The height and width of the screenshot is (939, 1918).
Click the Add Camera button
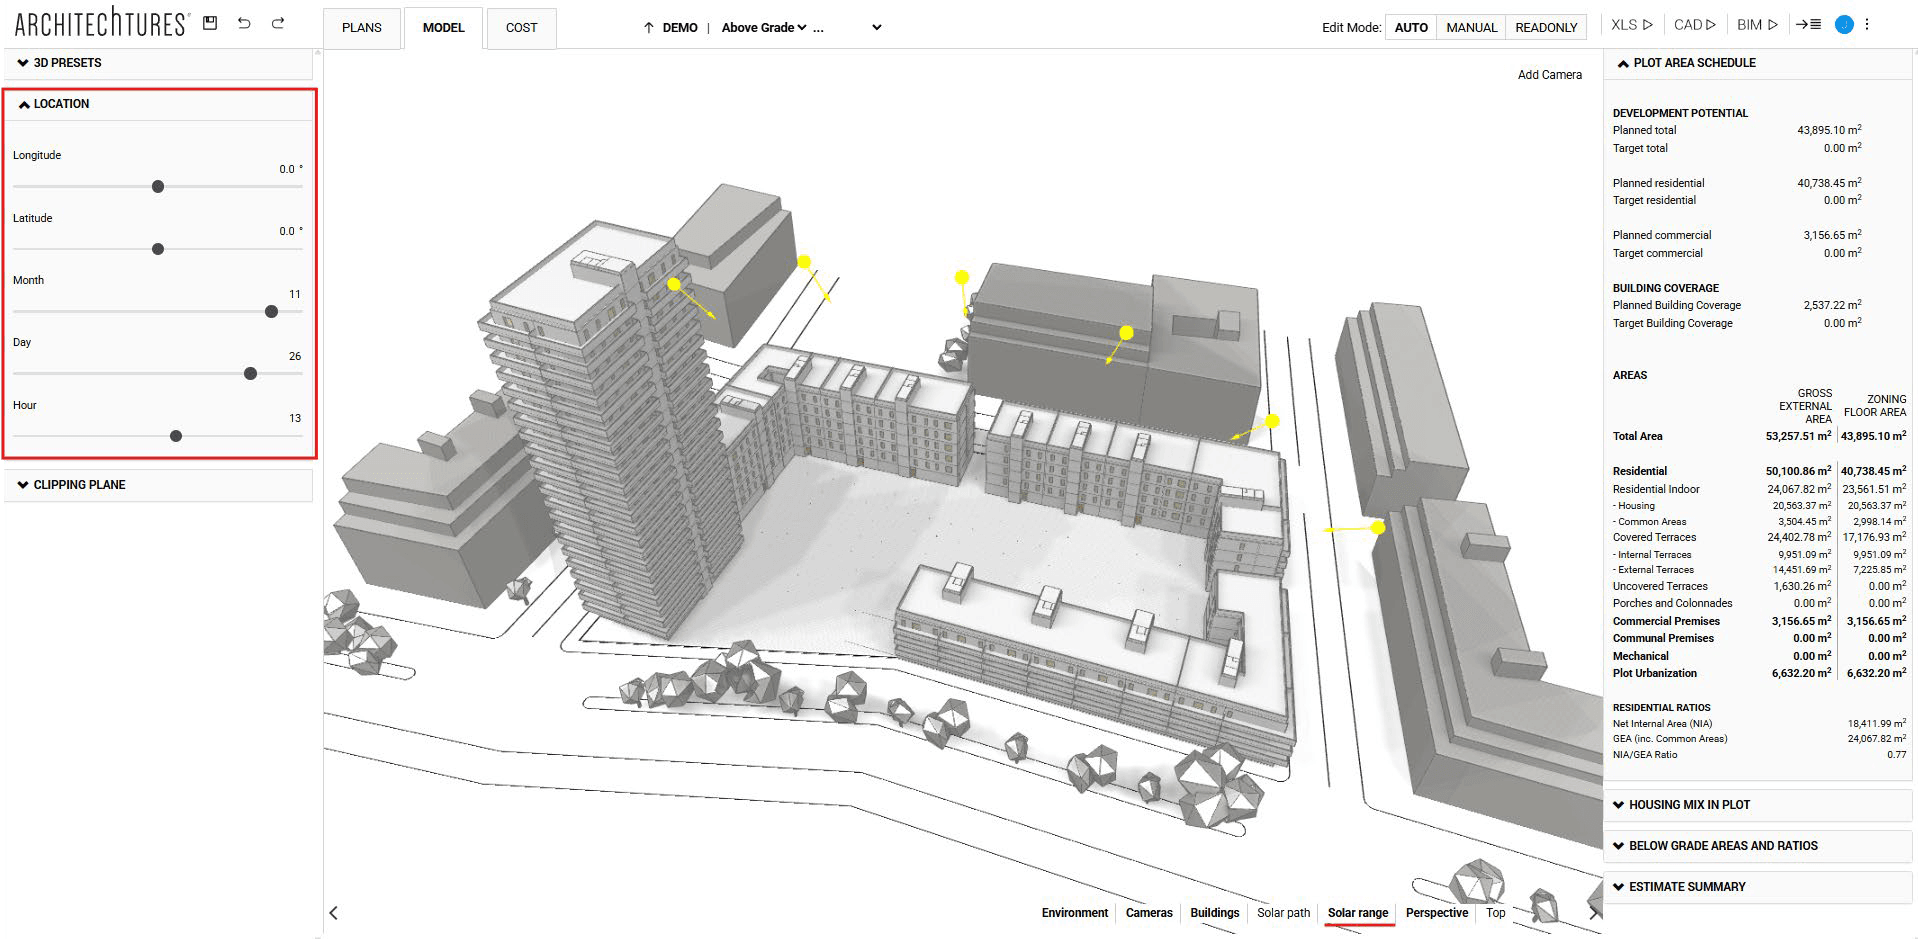click(x=1550, y=74)
